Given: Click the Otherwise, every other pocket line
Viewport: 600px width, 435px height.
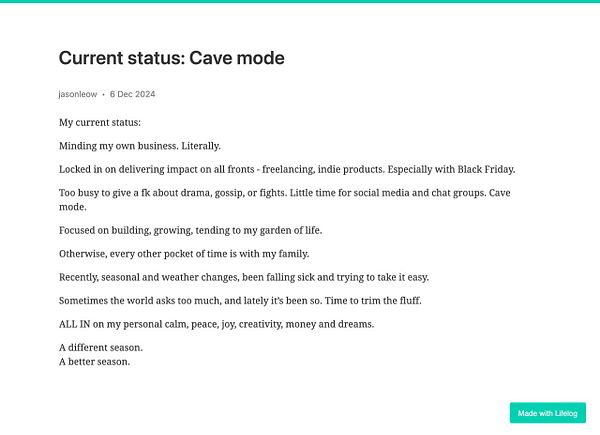Looking at the screenshot, I should click(184, 254).
